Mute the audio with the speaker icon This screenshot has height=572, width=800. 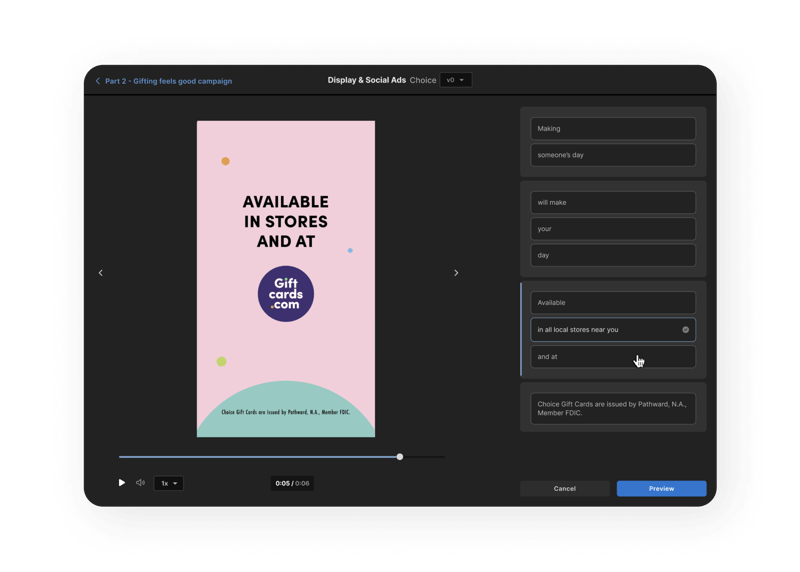(140, 483)
